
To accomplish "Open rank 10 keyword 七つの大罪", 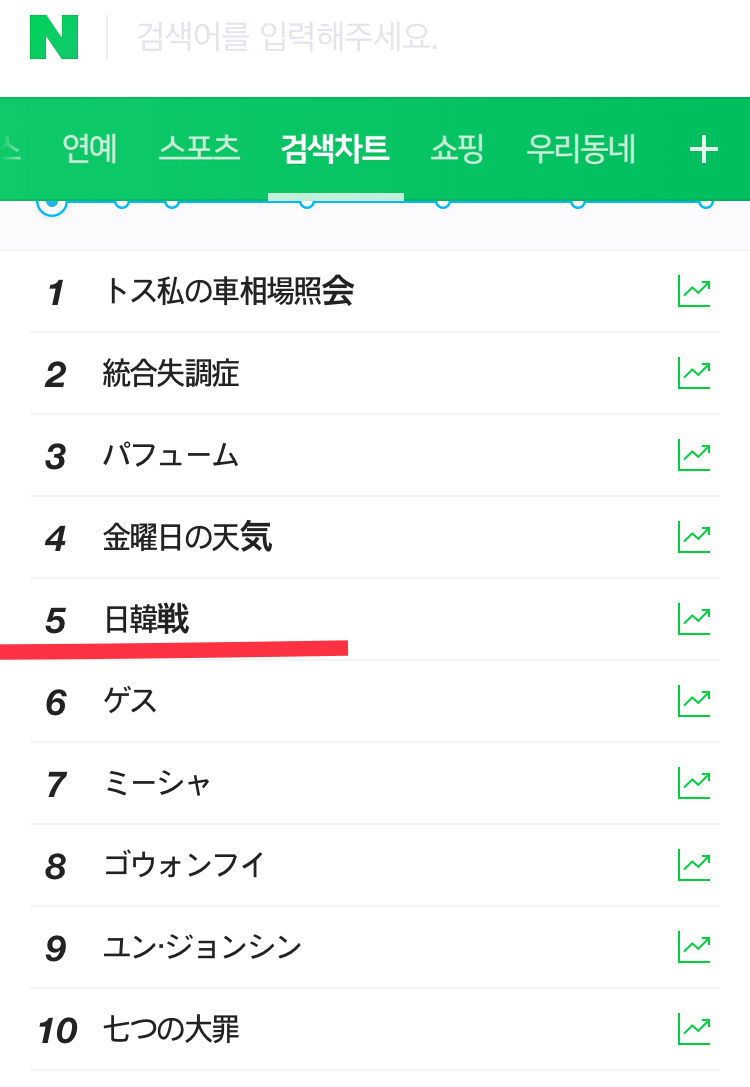I will click(171, 1030).
